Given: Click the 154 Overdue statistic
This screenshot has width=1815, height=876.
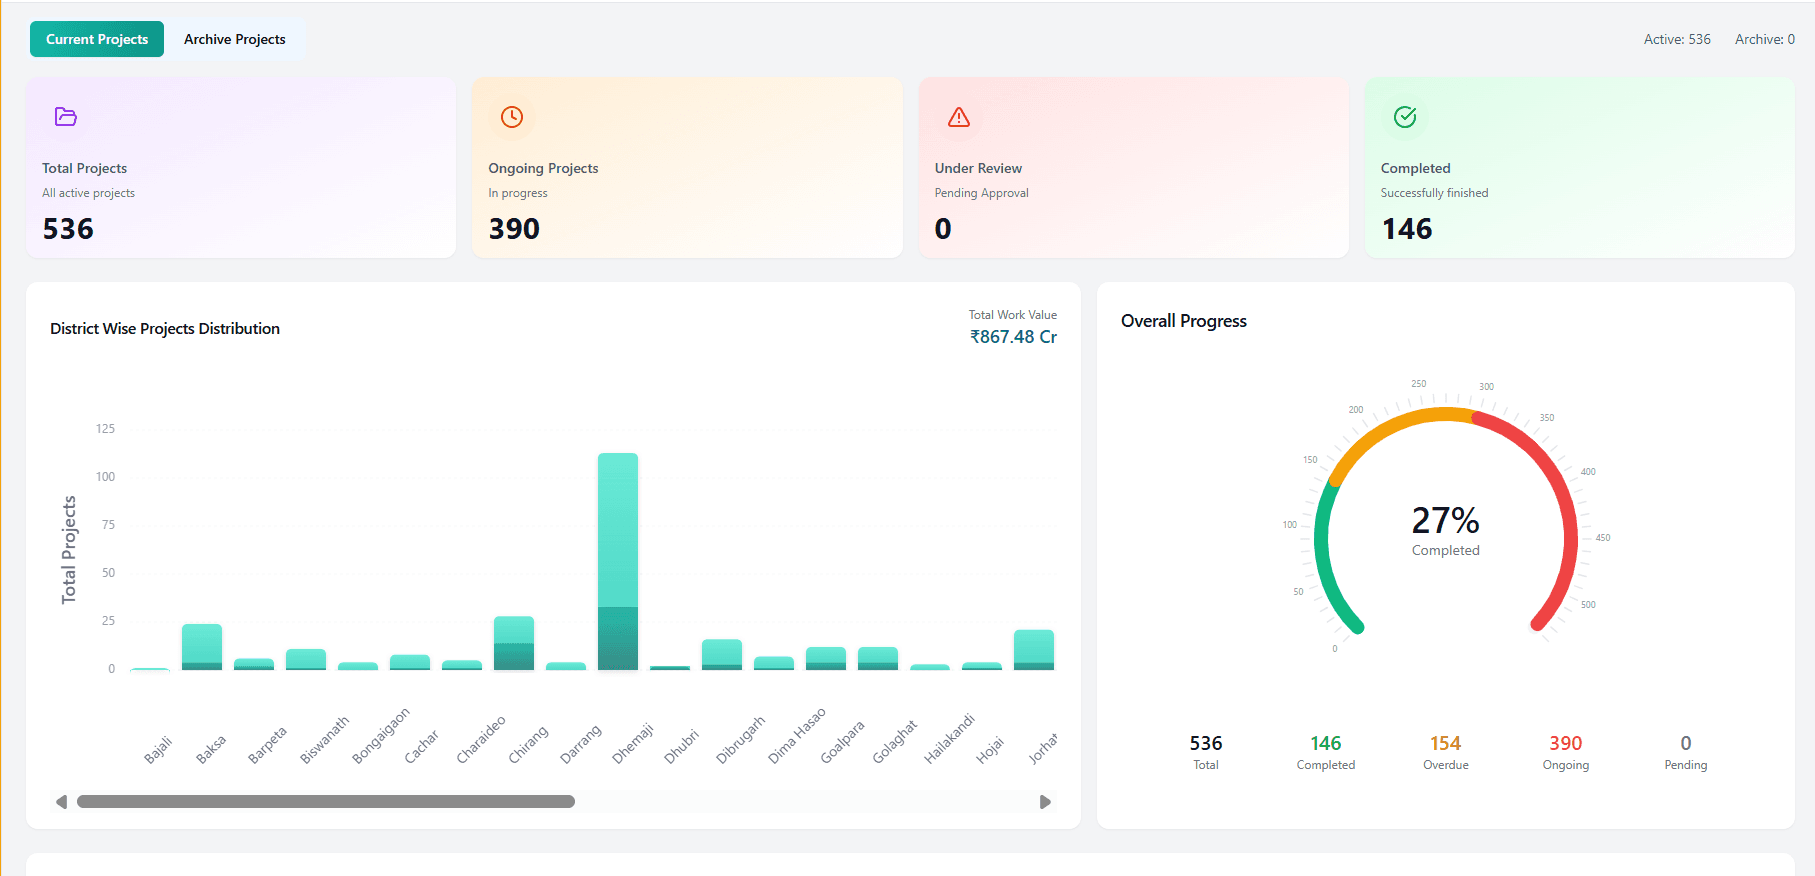Looking at the screenshot, I should (1446, 752).
